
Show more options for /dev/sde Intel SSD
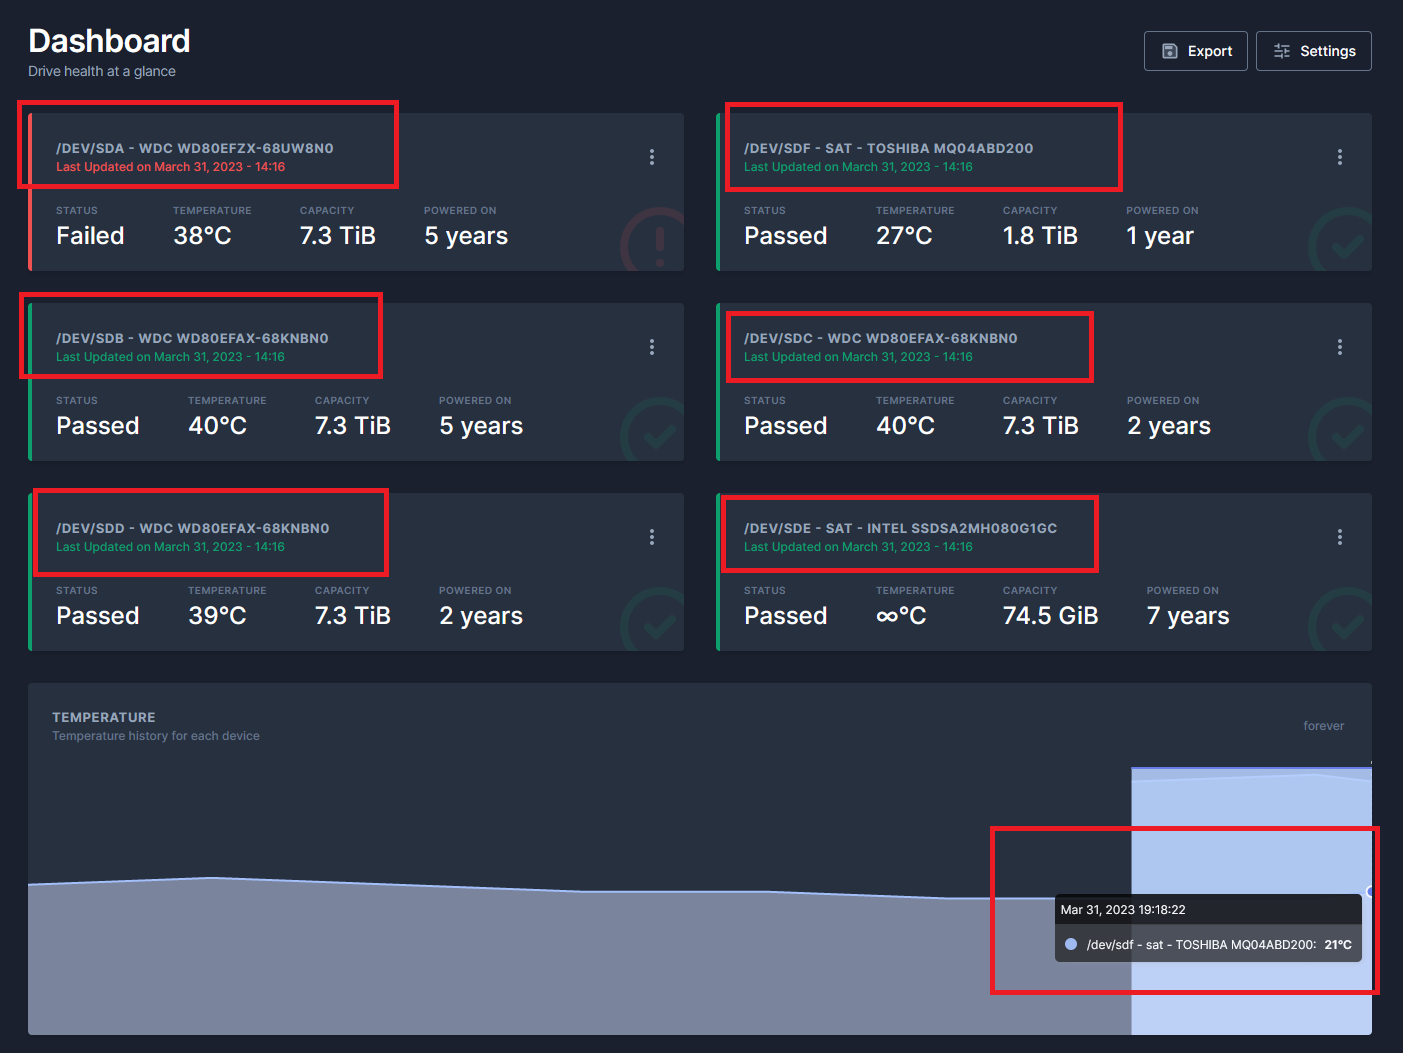point(1340,537)
